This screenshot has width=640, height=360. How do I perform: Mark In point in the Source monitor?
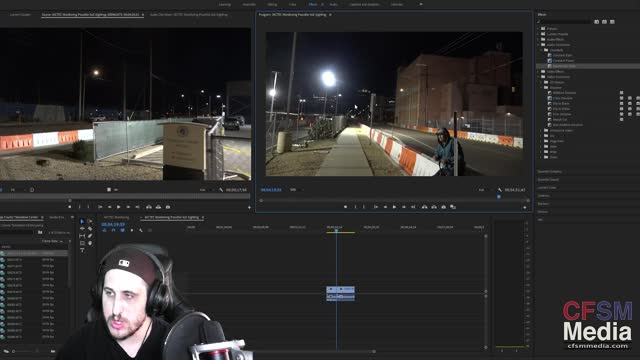79,207
